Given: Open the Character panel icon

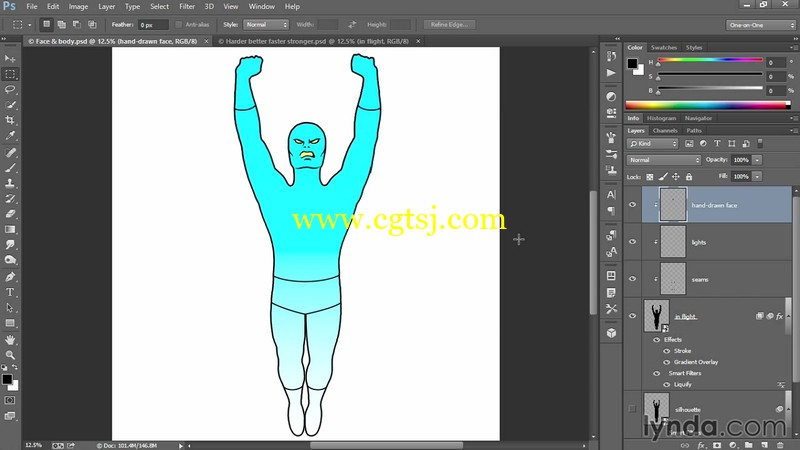Looking at the screenshot, I should tap(611, 194).
